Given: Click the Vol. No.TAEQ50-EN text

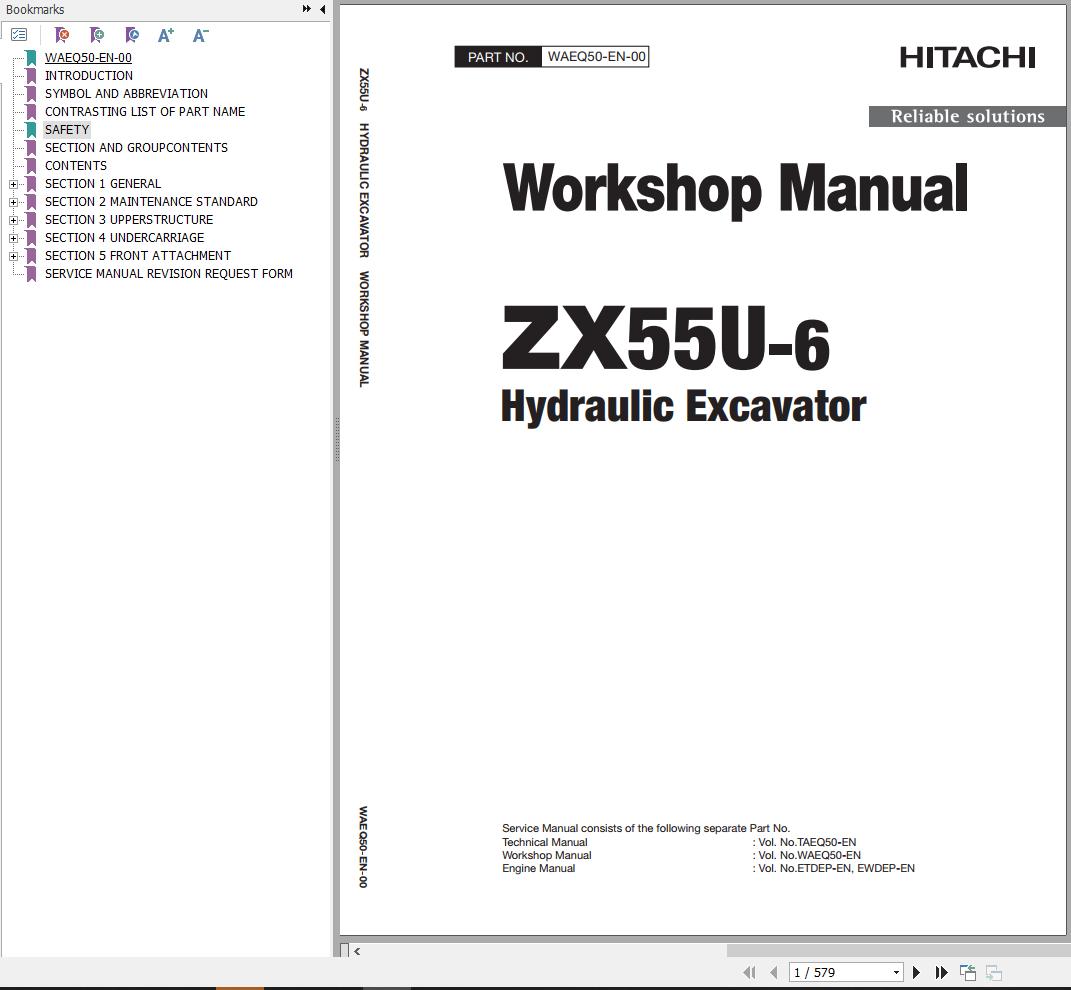Looking at the screenshot, I should tap(807, 842).
